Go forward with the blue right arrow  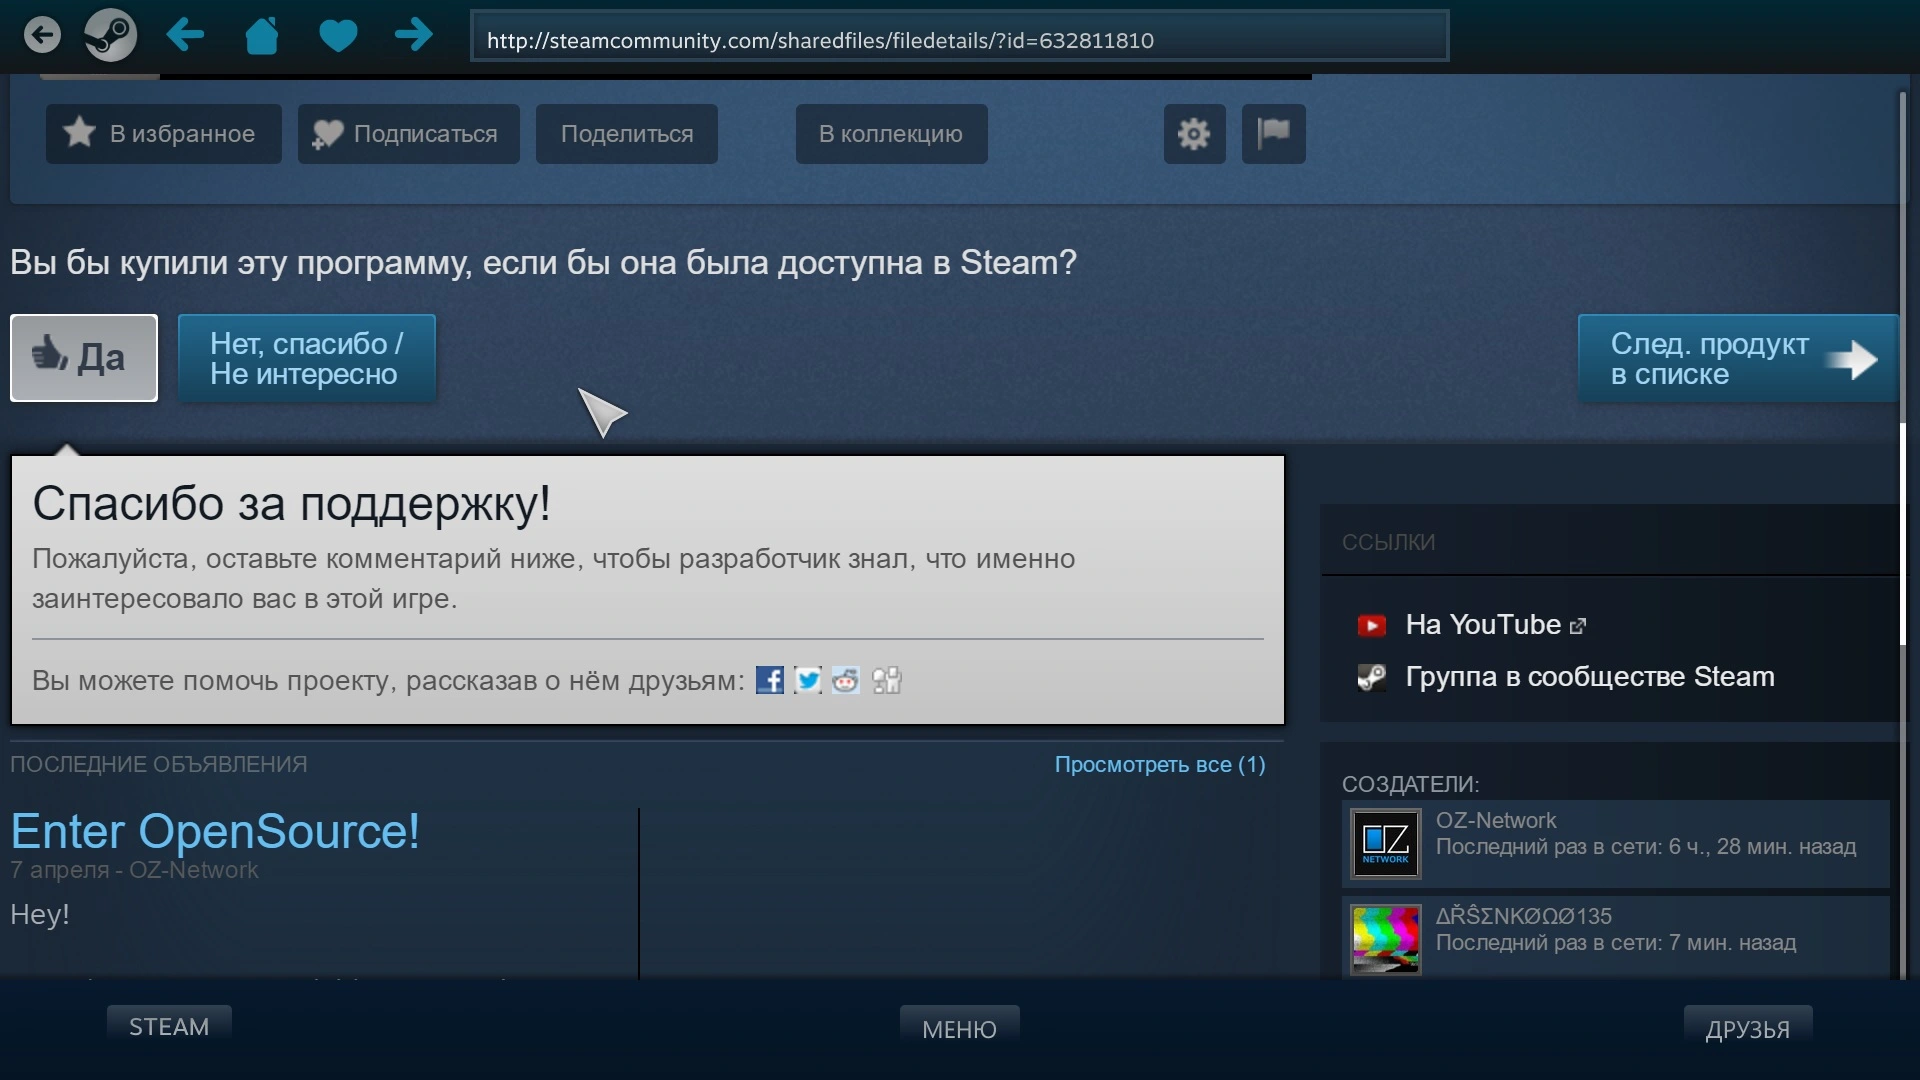pyautogui.click(x=414, y=36)
